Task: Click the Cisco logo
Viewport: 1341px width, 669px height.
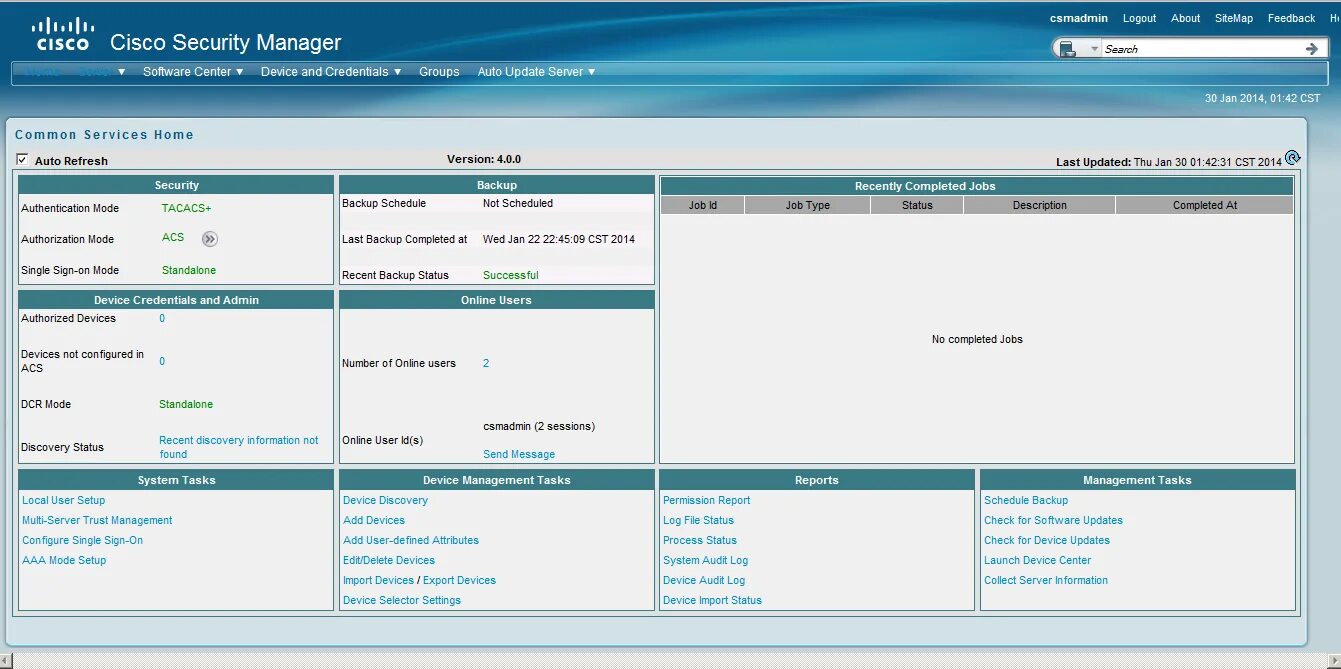Action: point(62,34)
